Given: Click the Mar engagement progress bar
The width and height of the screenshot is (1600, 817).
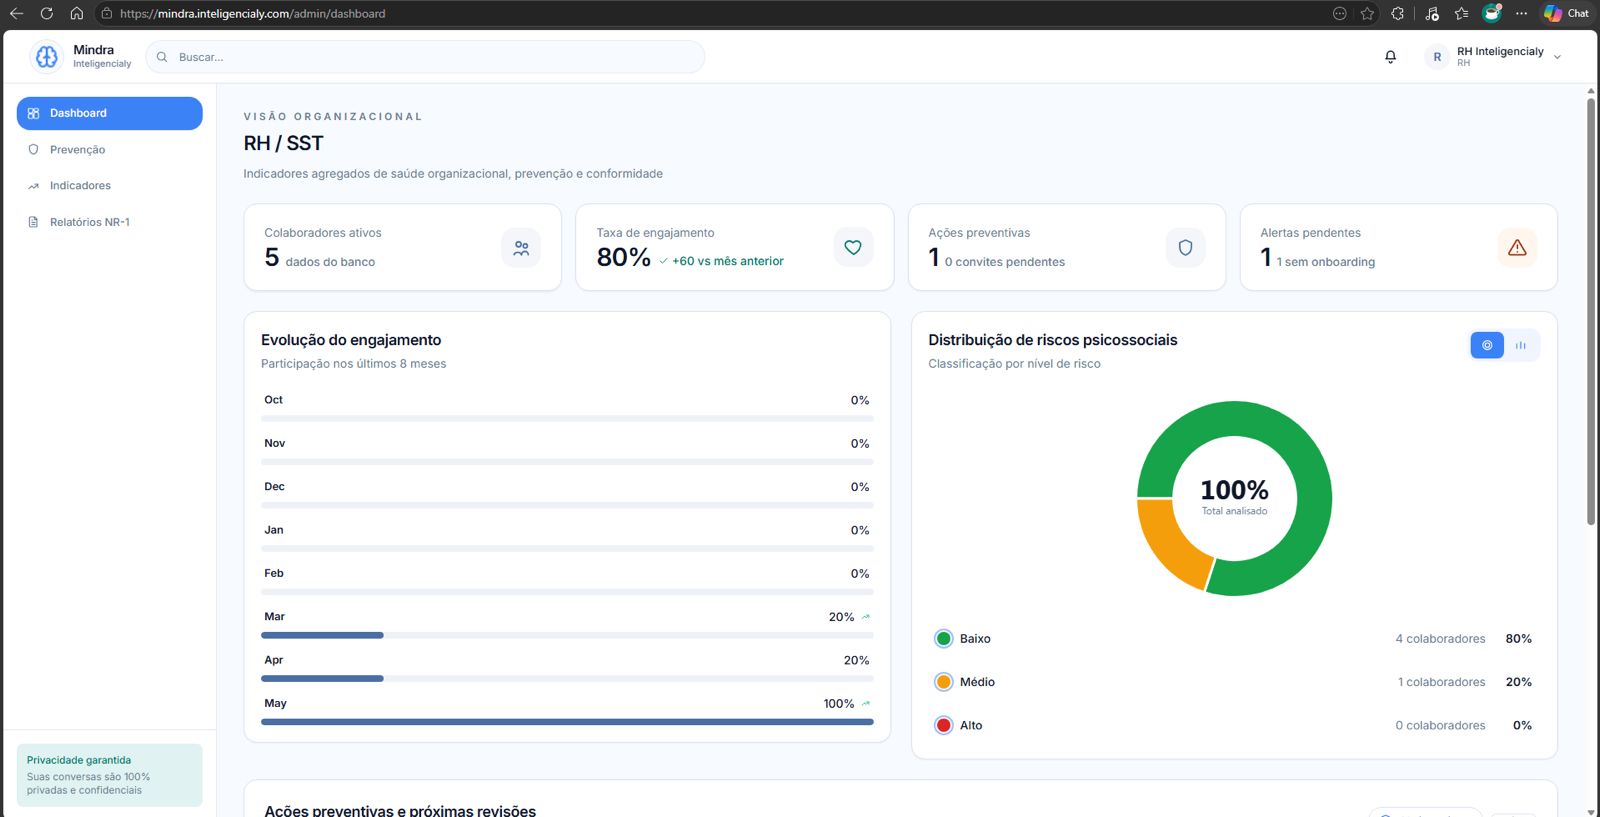Looking at the screenshot, I should pos(567,635).
